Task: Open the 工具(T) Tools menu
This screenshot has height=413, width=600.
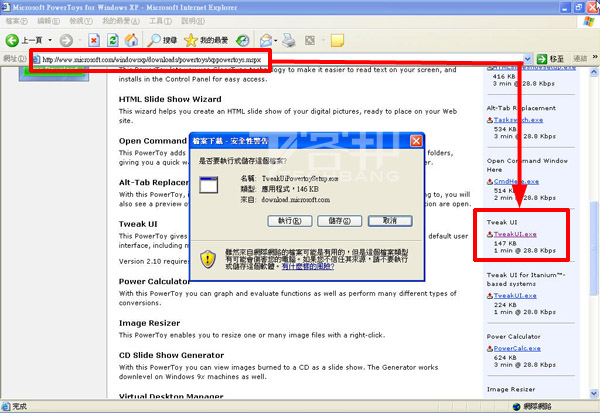Action: (x=160, y=21)
